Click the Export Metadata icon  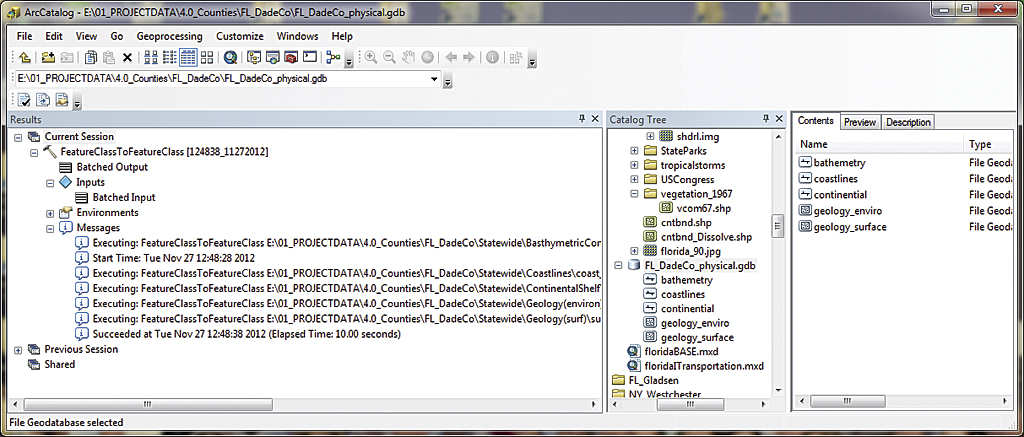coord(43,100)
